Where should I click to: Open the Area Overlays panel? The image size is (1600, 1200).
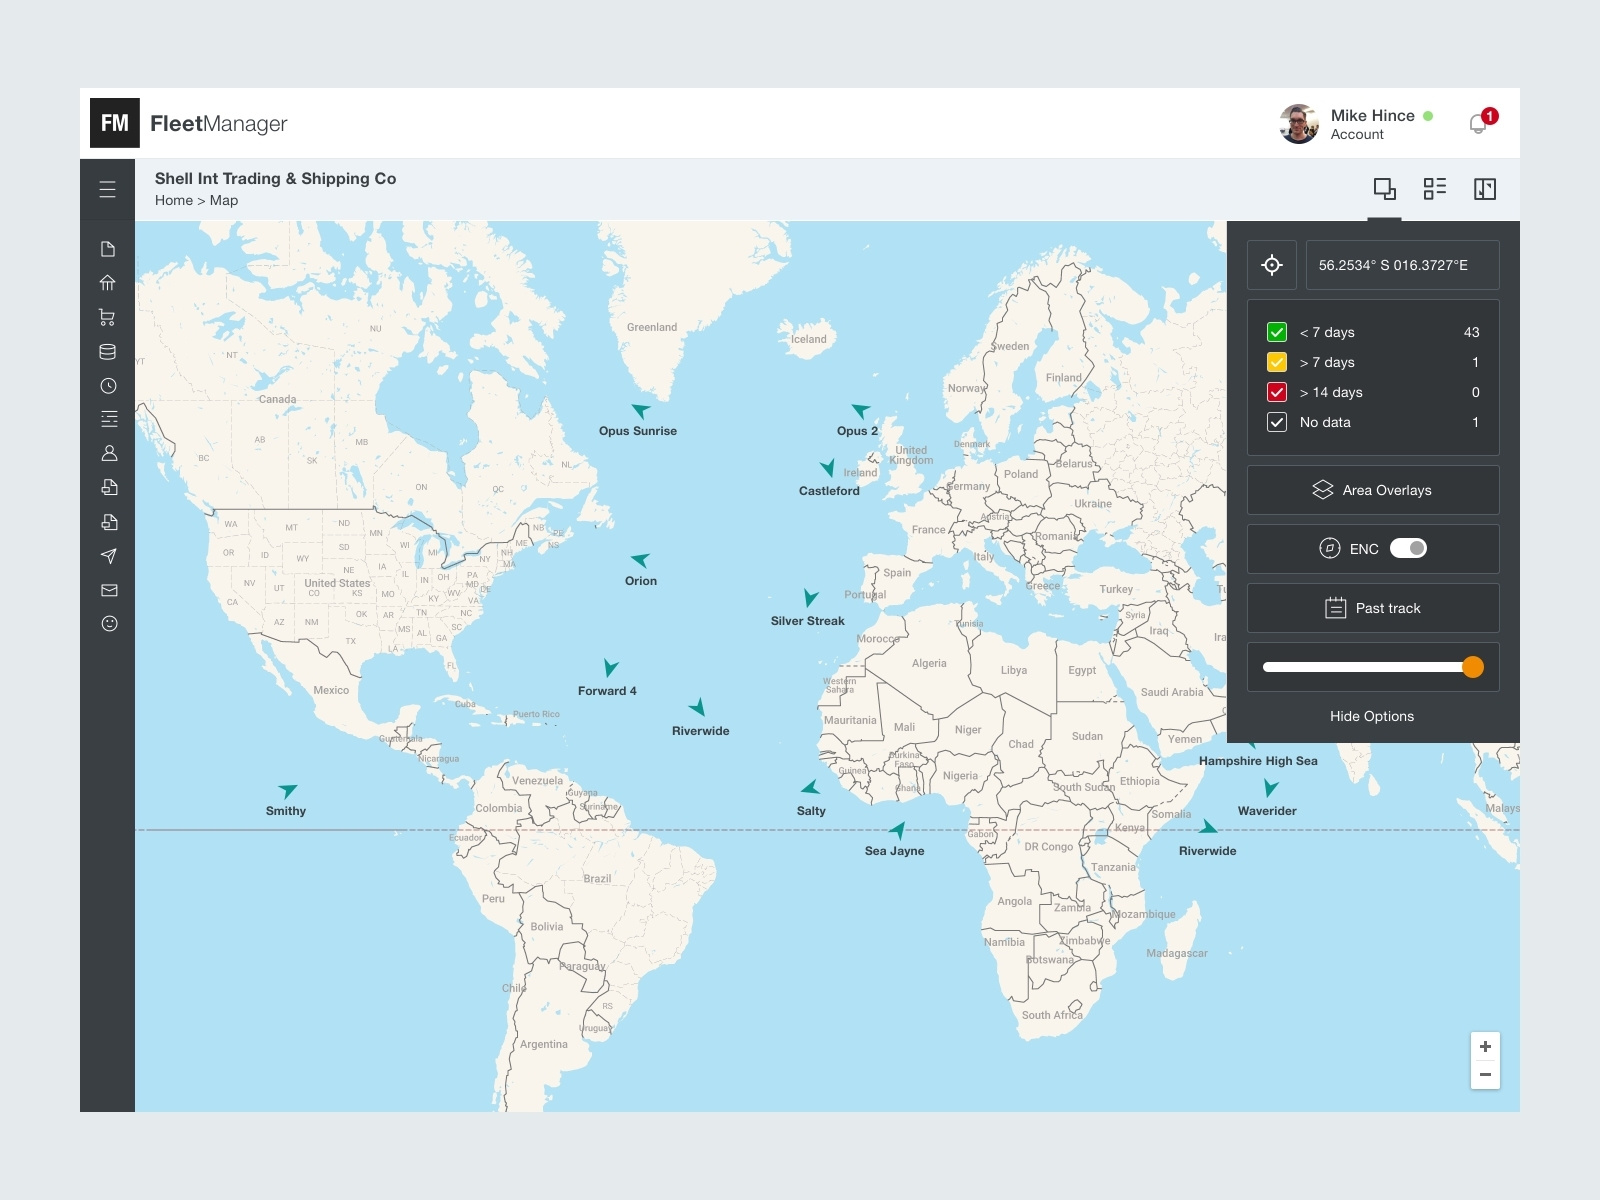[1372, 490]
